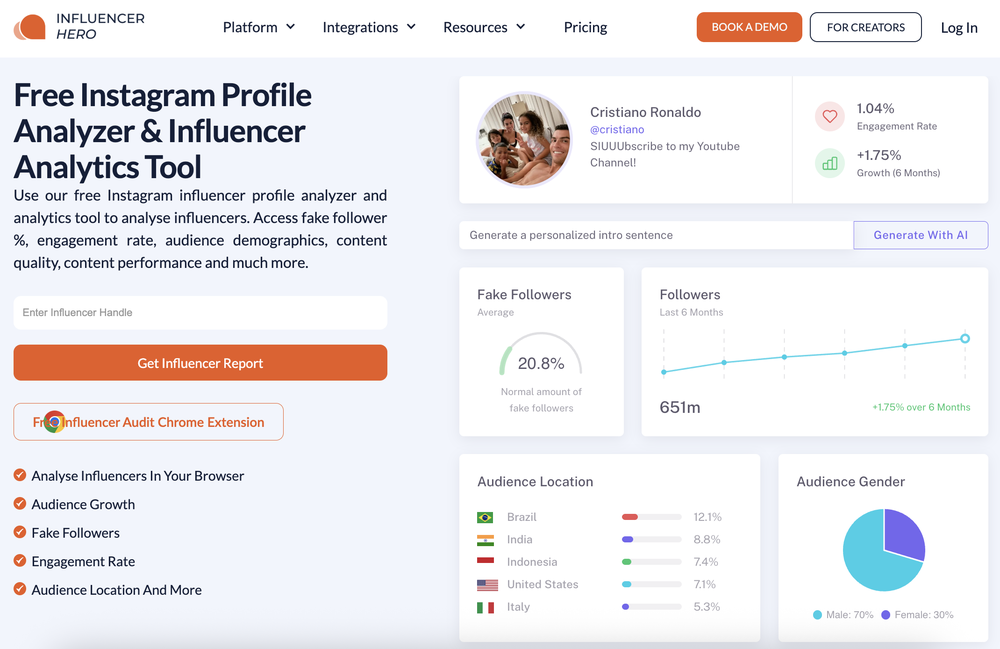Click the United States flag icon
Image resolution: width=1000 pixels, height=649 pixels.
pos(487,585)
